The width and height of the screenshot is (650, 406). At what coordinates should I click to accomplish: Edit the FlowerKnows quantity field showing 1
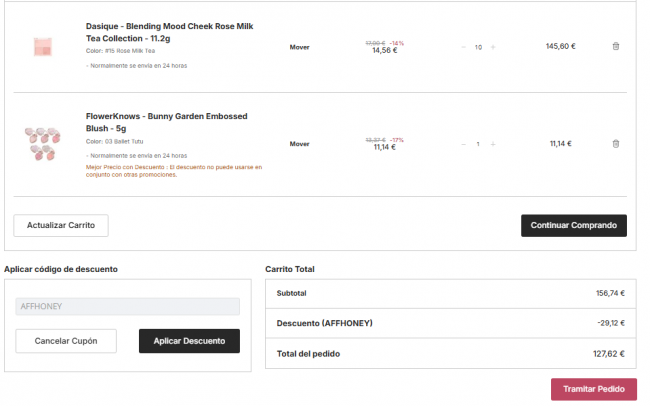[x=478, y=144]
